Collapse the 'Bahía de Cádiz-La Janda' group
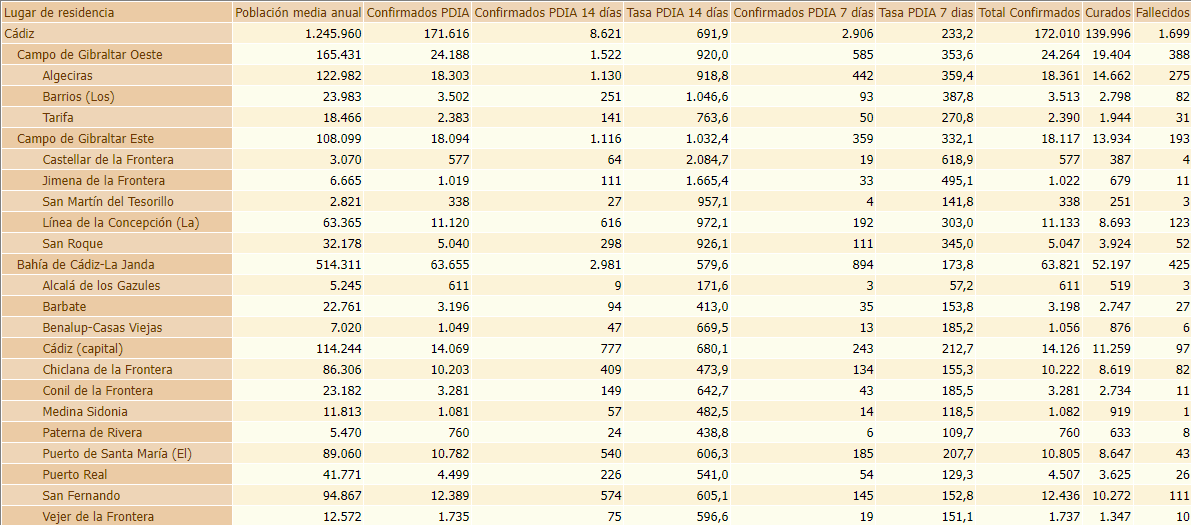Image resolution: width=1191 pixels, height=525 pixels. (x=85, y=265)
